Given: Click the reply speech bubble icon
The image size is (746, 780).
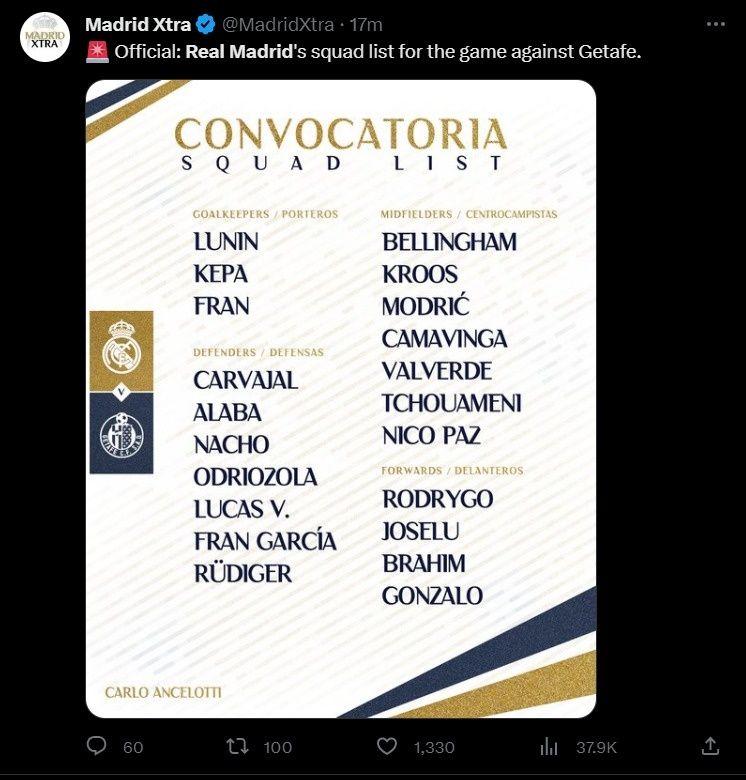Looking at the screenshot, I should [97, 746].
